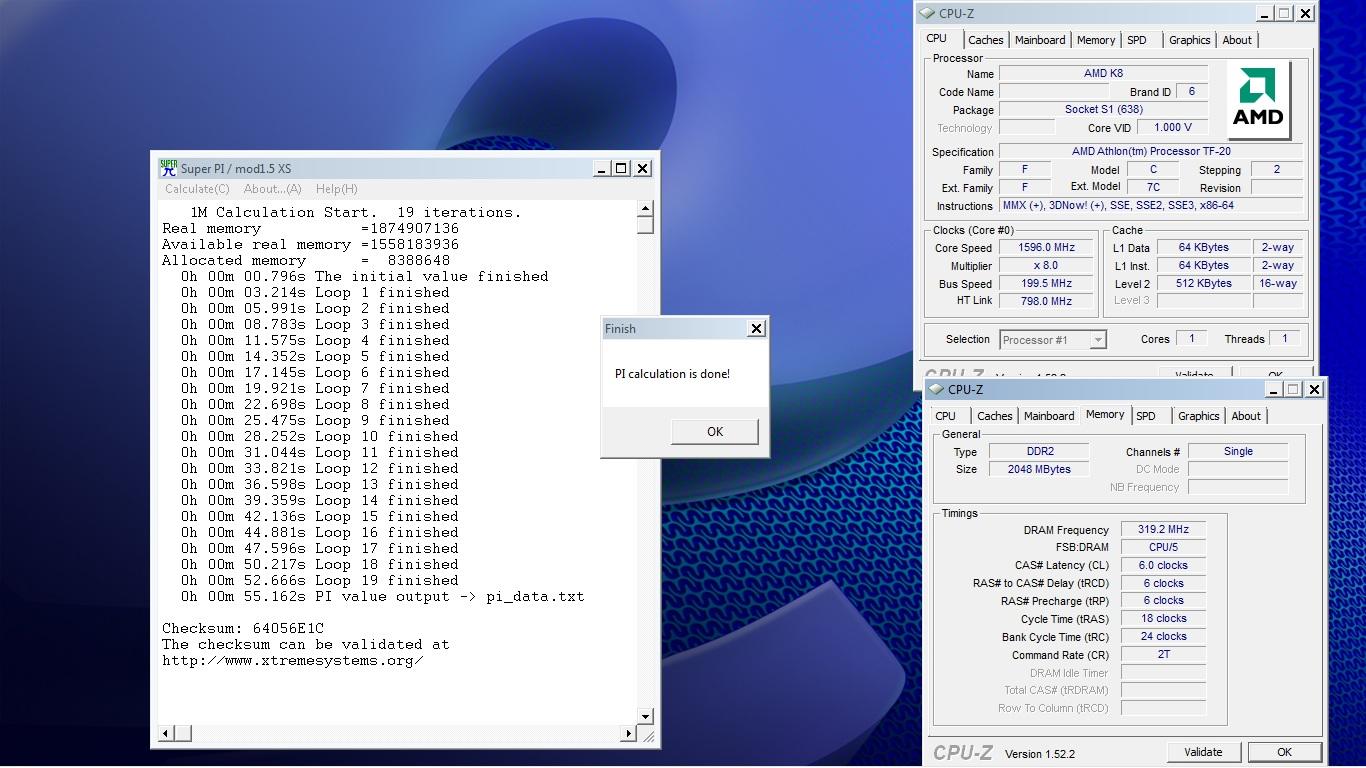Screen dimensions: 1366x768
Task: Click the HT Link 798.0 MHz value
Action: point(1046,301)
